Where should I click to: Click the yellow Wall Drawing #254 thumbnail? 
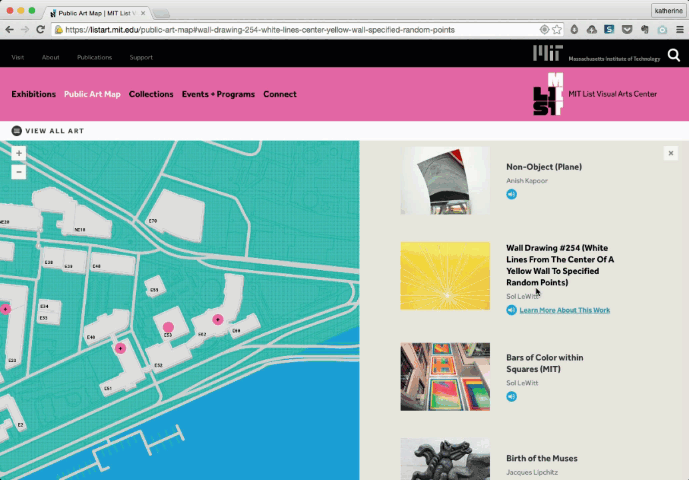click(x=445, y=276)
